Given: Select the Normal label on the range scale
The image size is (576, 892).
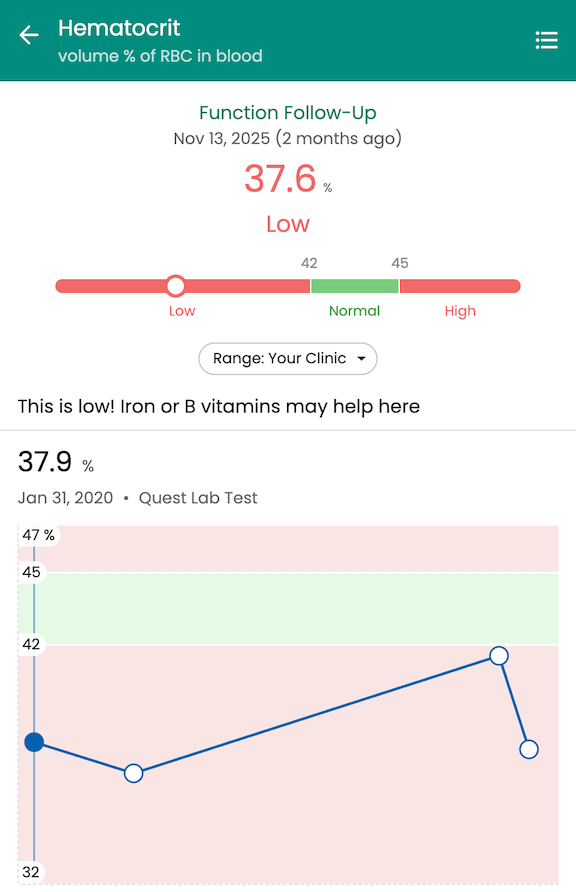Looking at the screenshot, I should coord(355,311).
